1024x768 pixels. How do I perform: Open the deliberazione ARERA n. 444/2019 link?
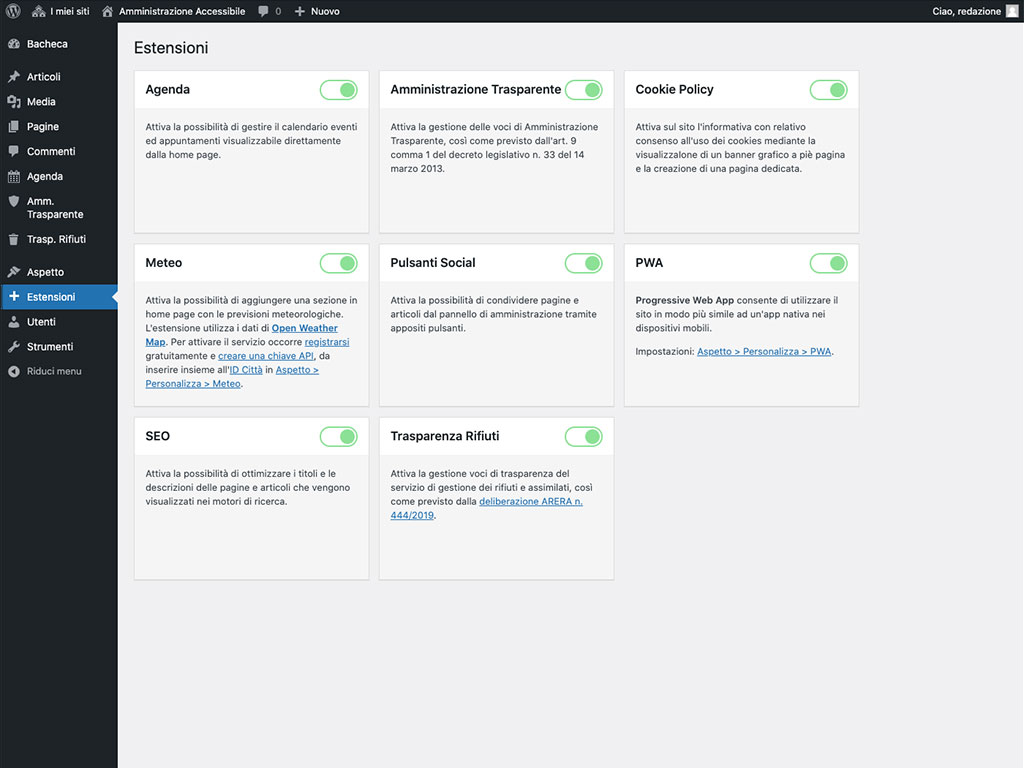[530, 501]
